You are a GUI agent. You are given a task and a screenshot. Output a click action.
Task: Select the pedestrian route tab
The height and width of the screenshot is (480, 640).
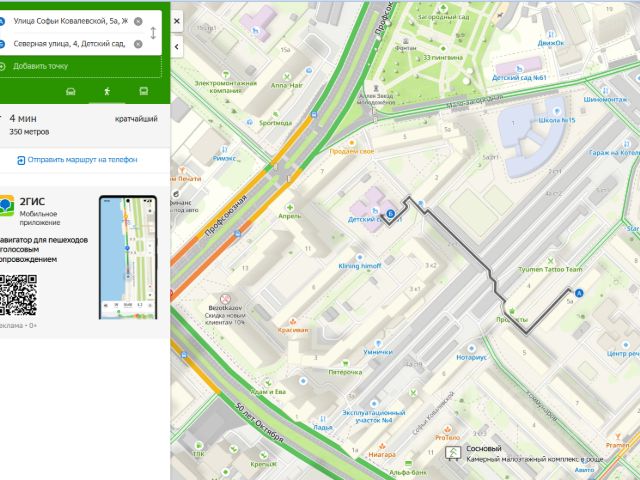click(107, 91)
